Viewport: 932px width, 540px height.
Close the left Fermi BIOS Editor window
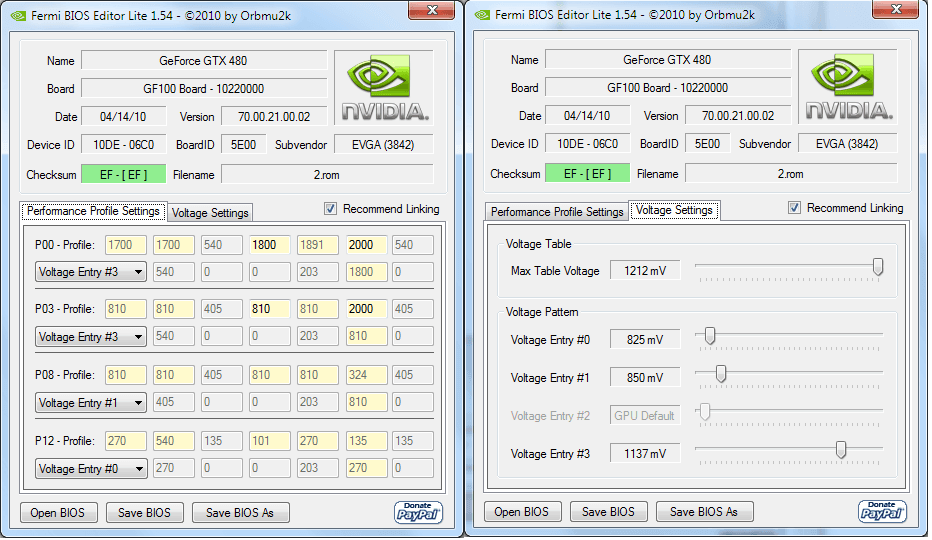432,10
